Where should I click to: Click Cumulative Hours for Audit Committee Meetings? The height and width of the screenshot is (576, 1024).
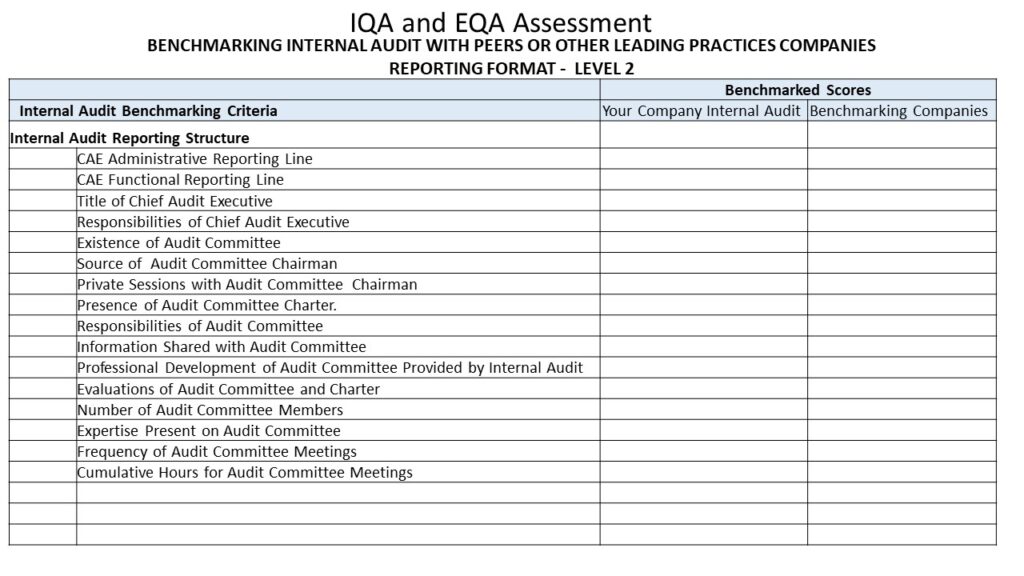pos(245,473)
